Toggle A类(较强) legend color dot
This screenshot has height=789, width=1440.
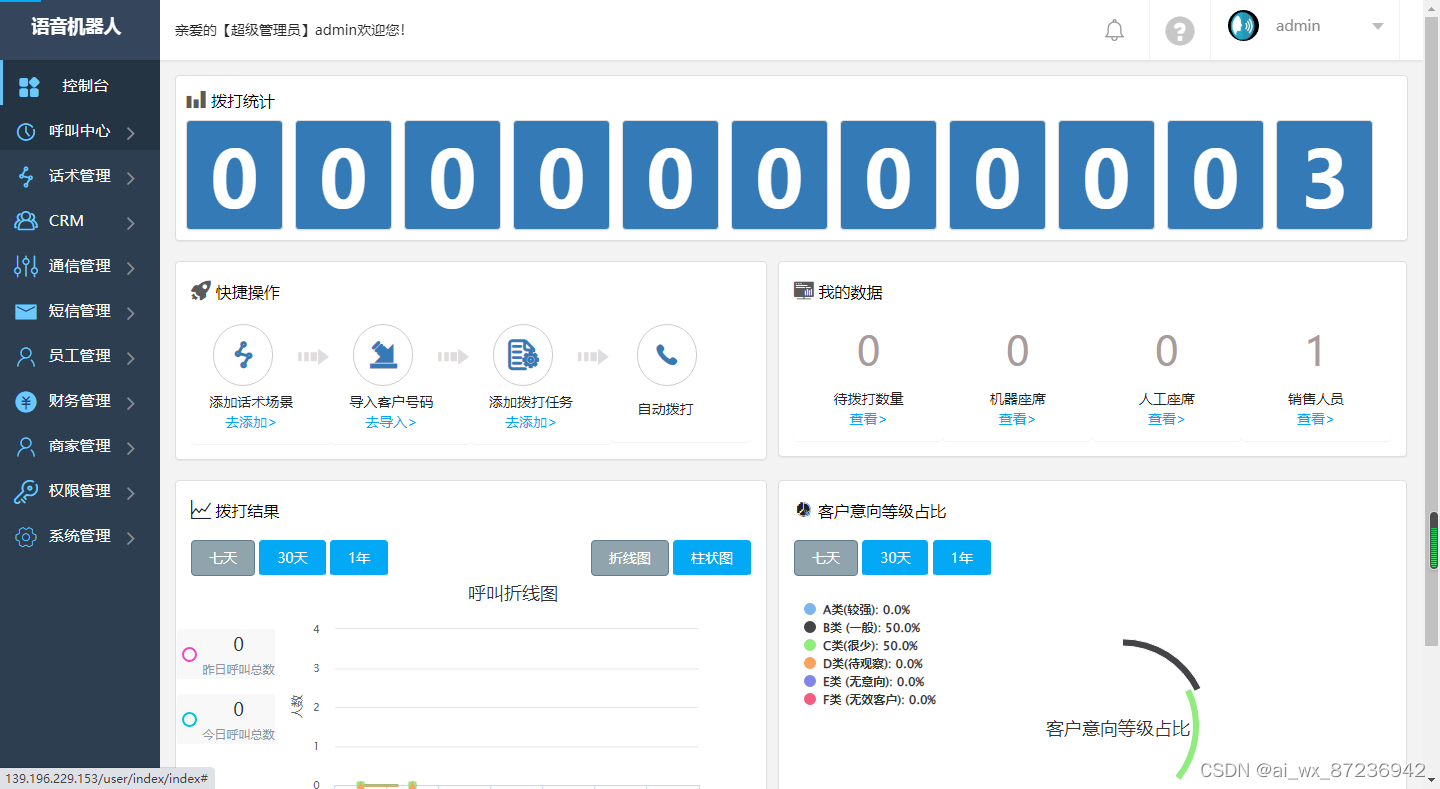click(810, 609)
